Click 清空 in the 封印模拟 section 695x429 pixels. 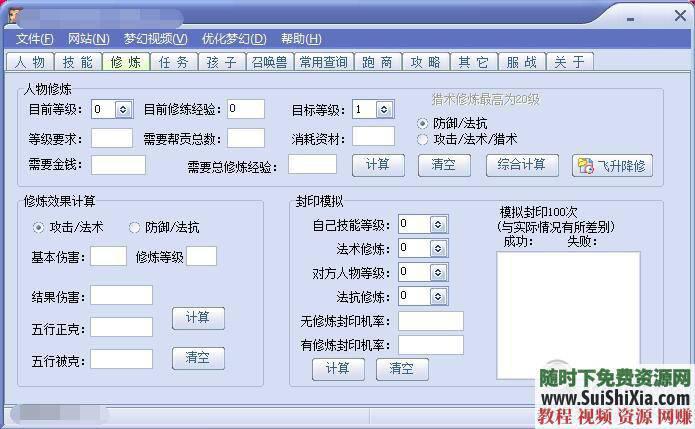tap(401, 369)
